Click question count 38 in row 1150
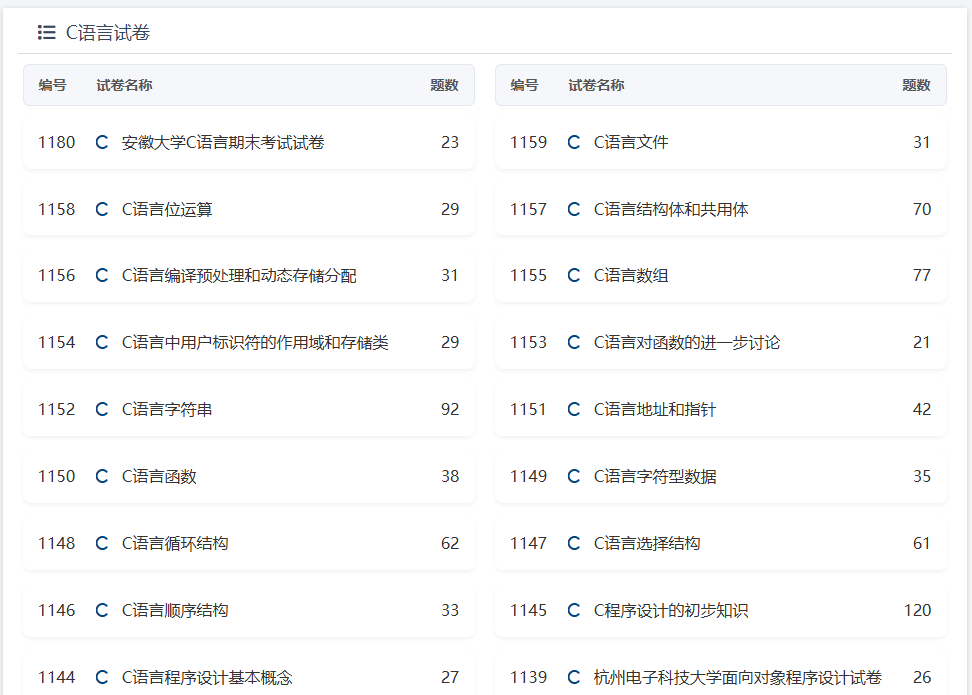Image resolution: width=972 pixels, height=695 pixels. tap(450, 476)
